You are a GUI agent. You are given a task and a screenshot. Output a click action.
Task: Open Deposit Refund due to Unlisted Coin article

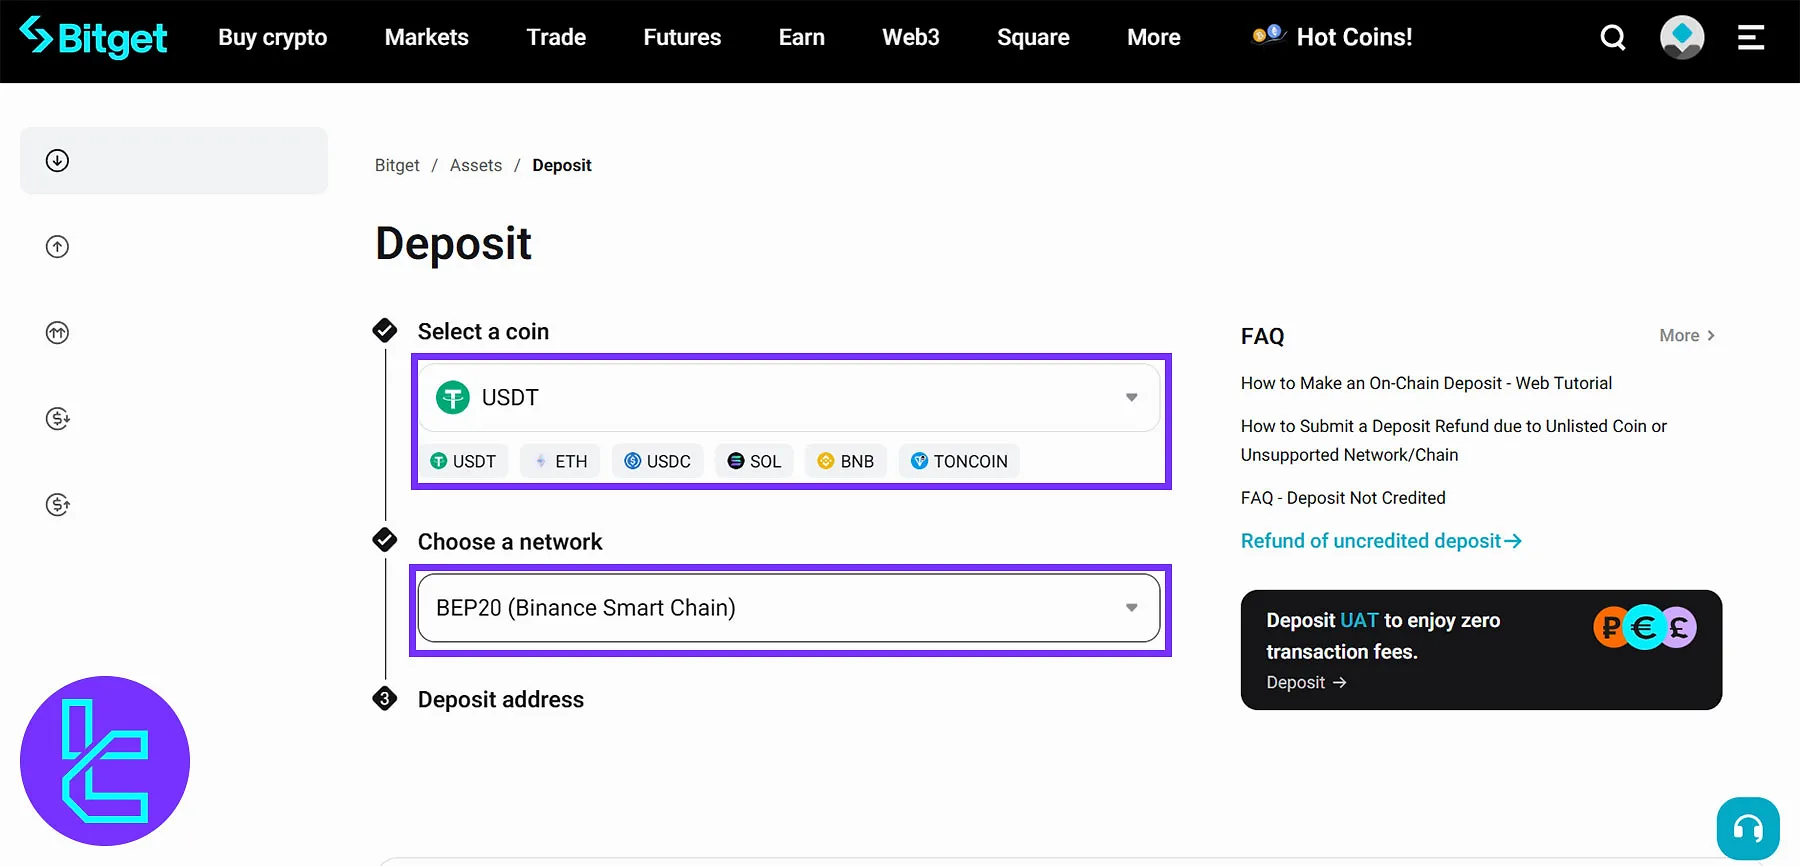pos(1454,440)
